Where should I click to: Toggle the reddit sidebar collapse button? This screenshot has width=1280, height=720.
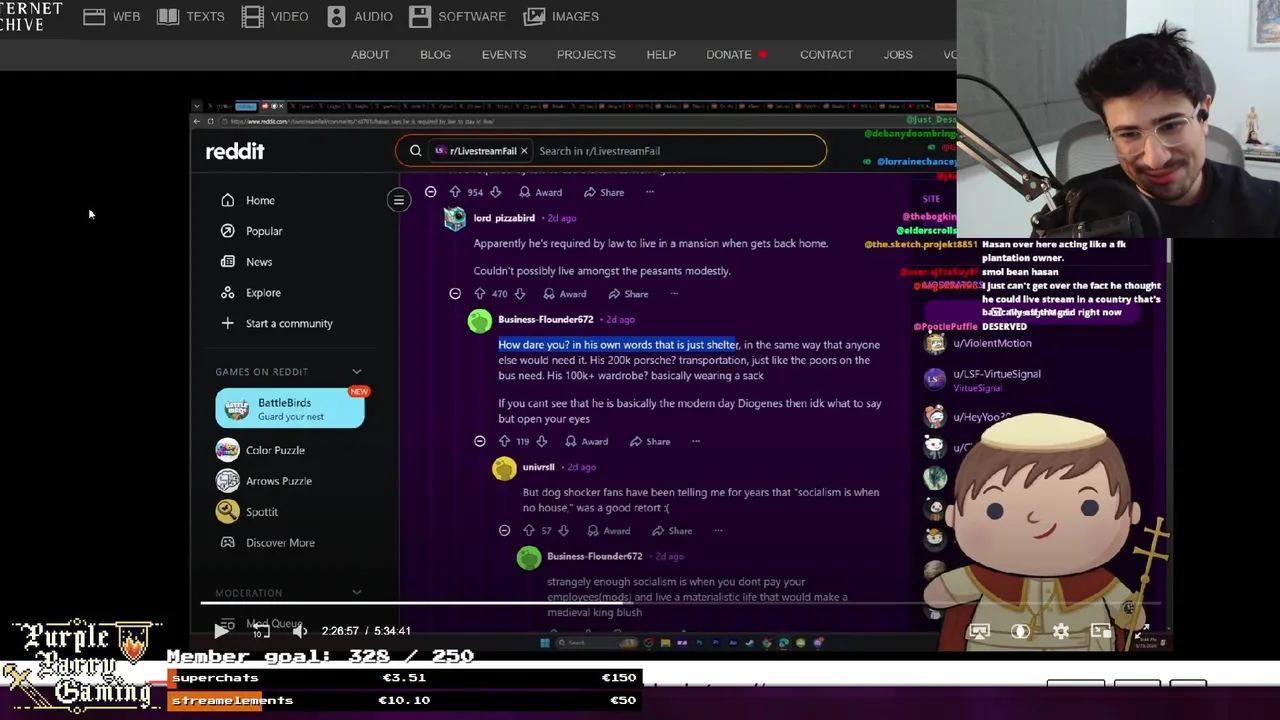click(x=398, y=200)
